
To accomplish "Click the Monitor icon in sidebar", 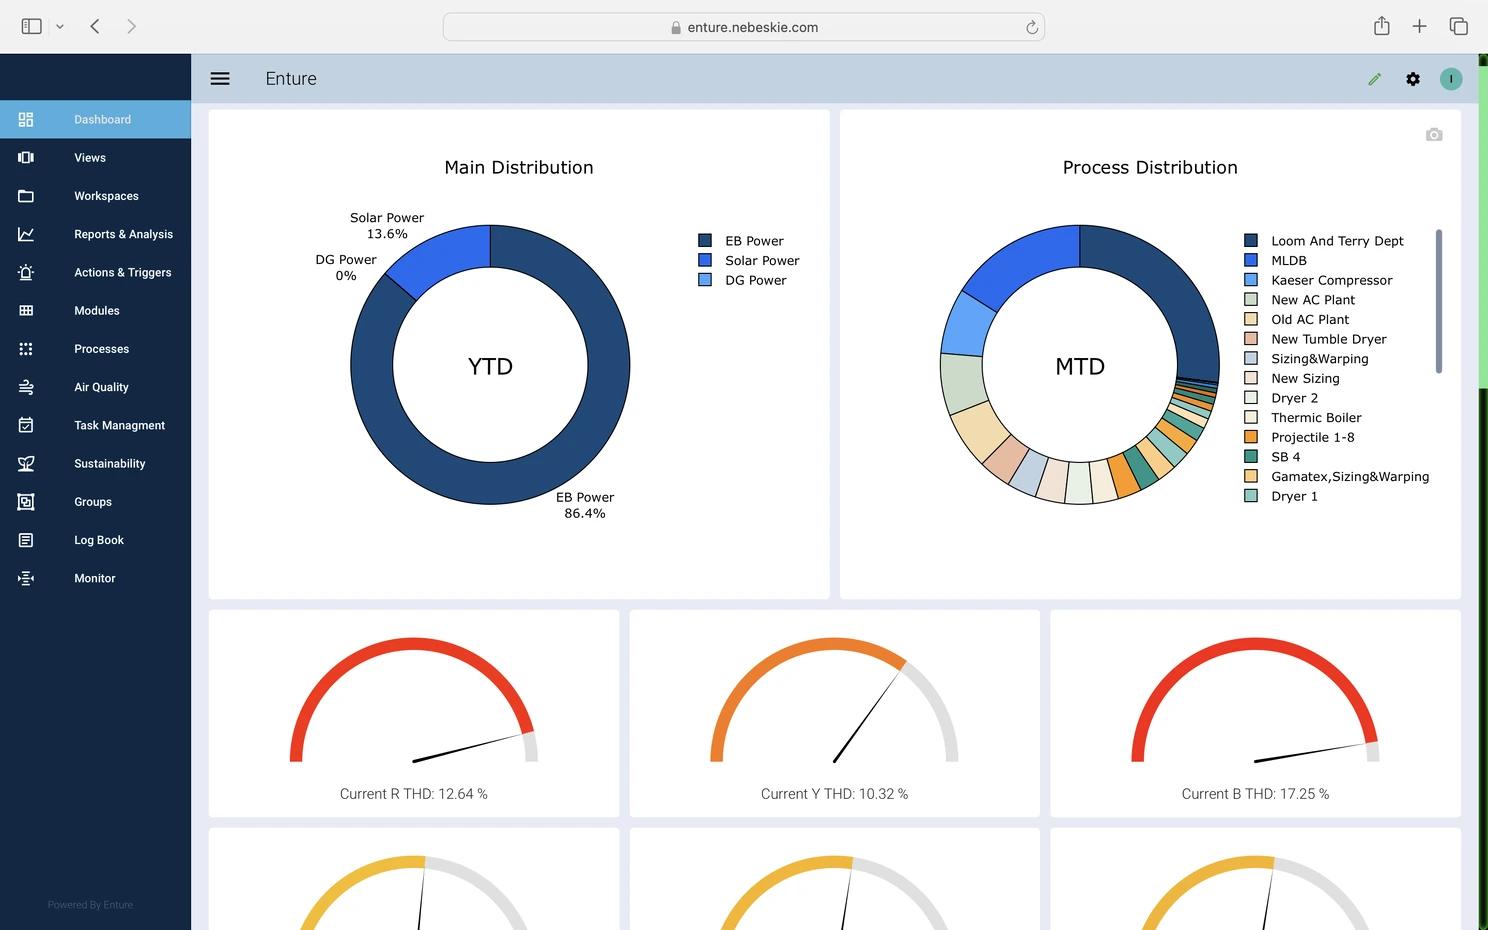I will coord(26,578).
